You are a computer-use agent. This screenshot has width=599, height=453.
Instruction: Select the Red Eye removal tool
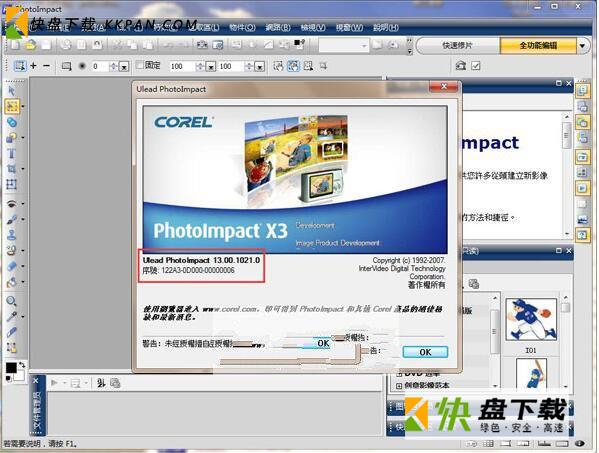pos(11,204)
